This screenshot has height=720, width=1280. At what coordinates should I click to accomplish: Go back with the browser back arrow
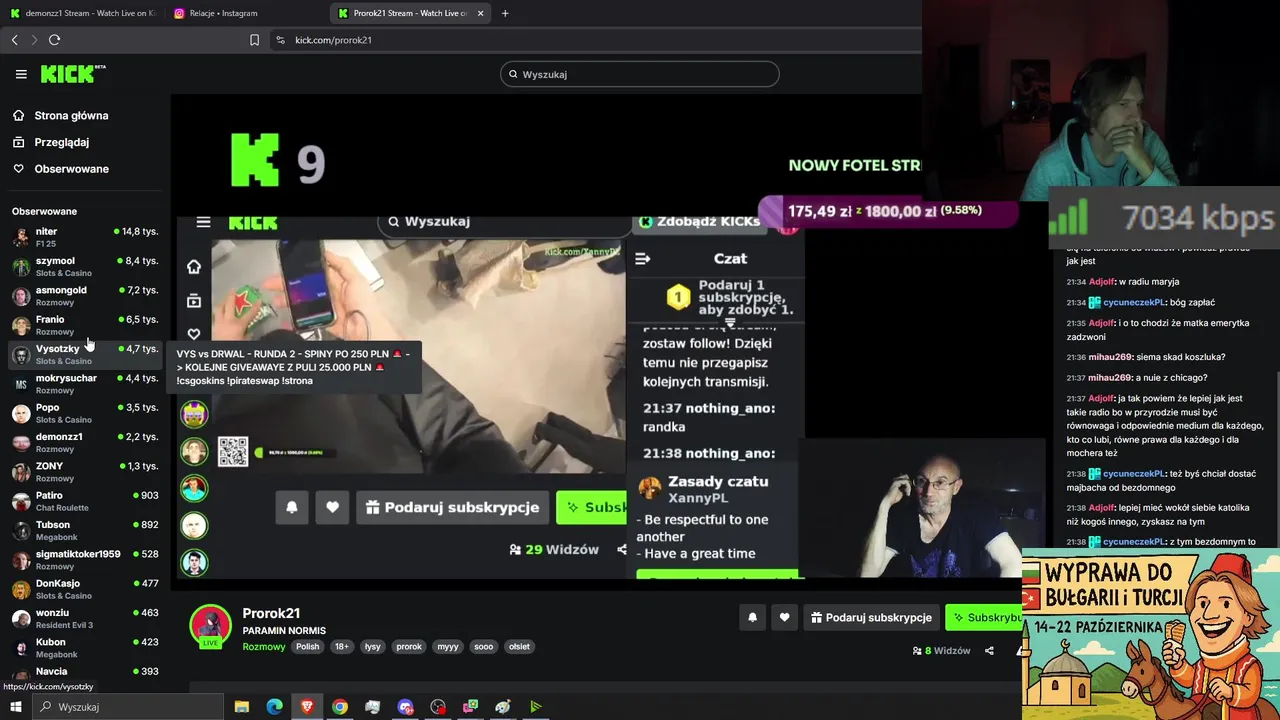(14, 40)
